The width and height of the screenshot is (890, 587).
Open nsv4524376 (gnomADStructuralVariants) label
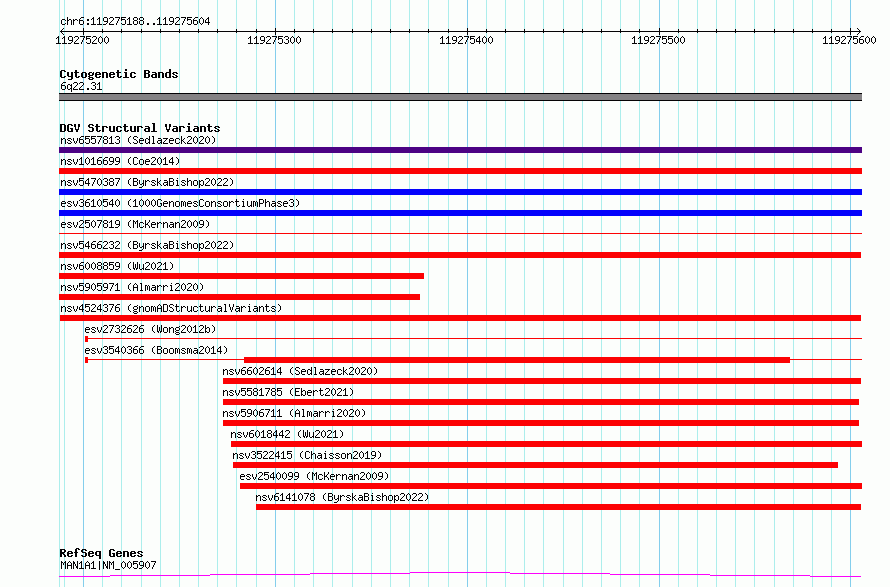pos(171,308)
